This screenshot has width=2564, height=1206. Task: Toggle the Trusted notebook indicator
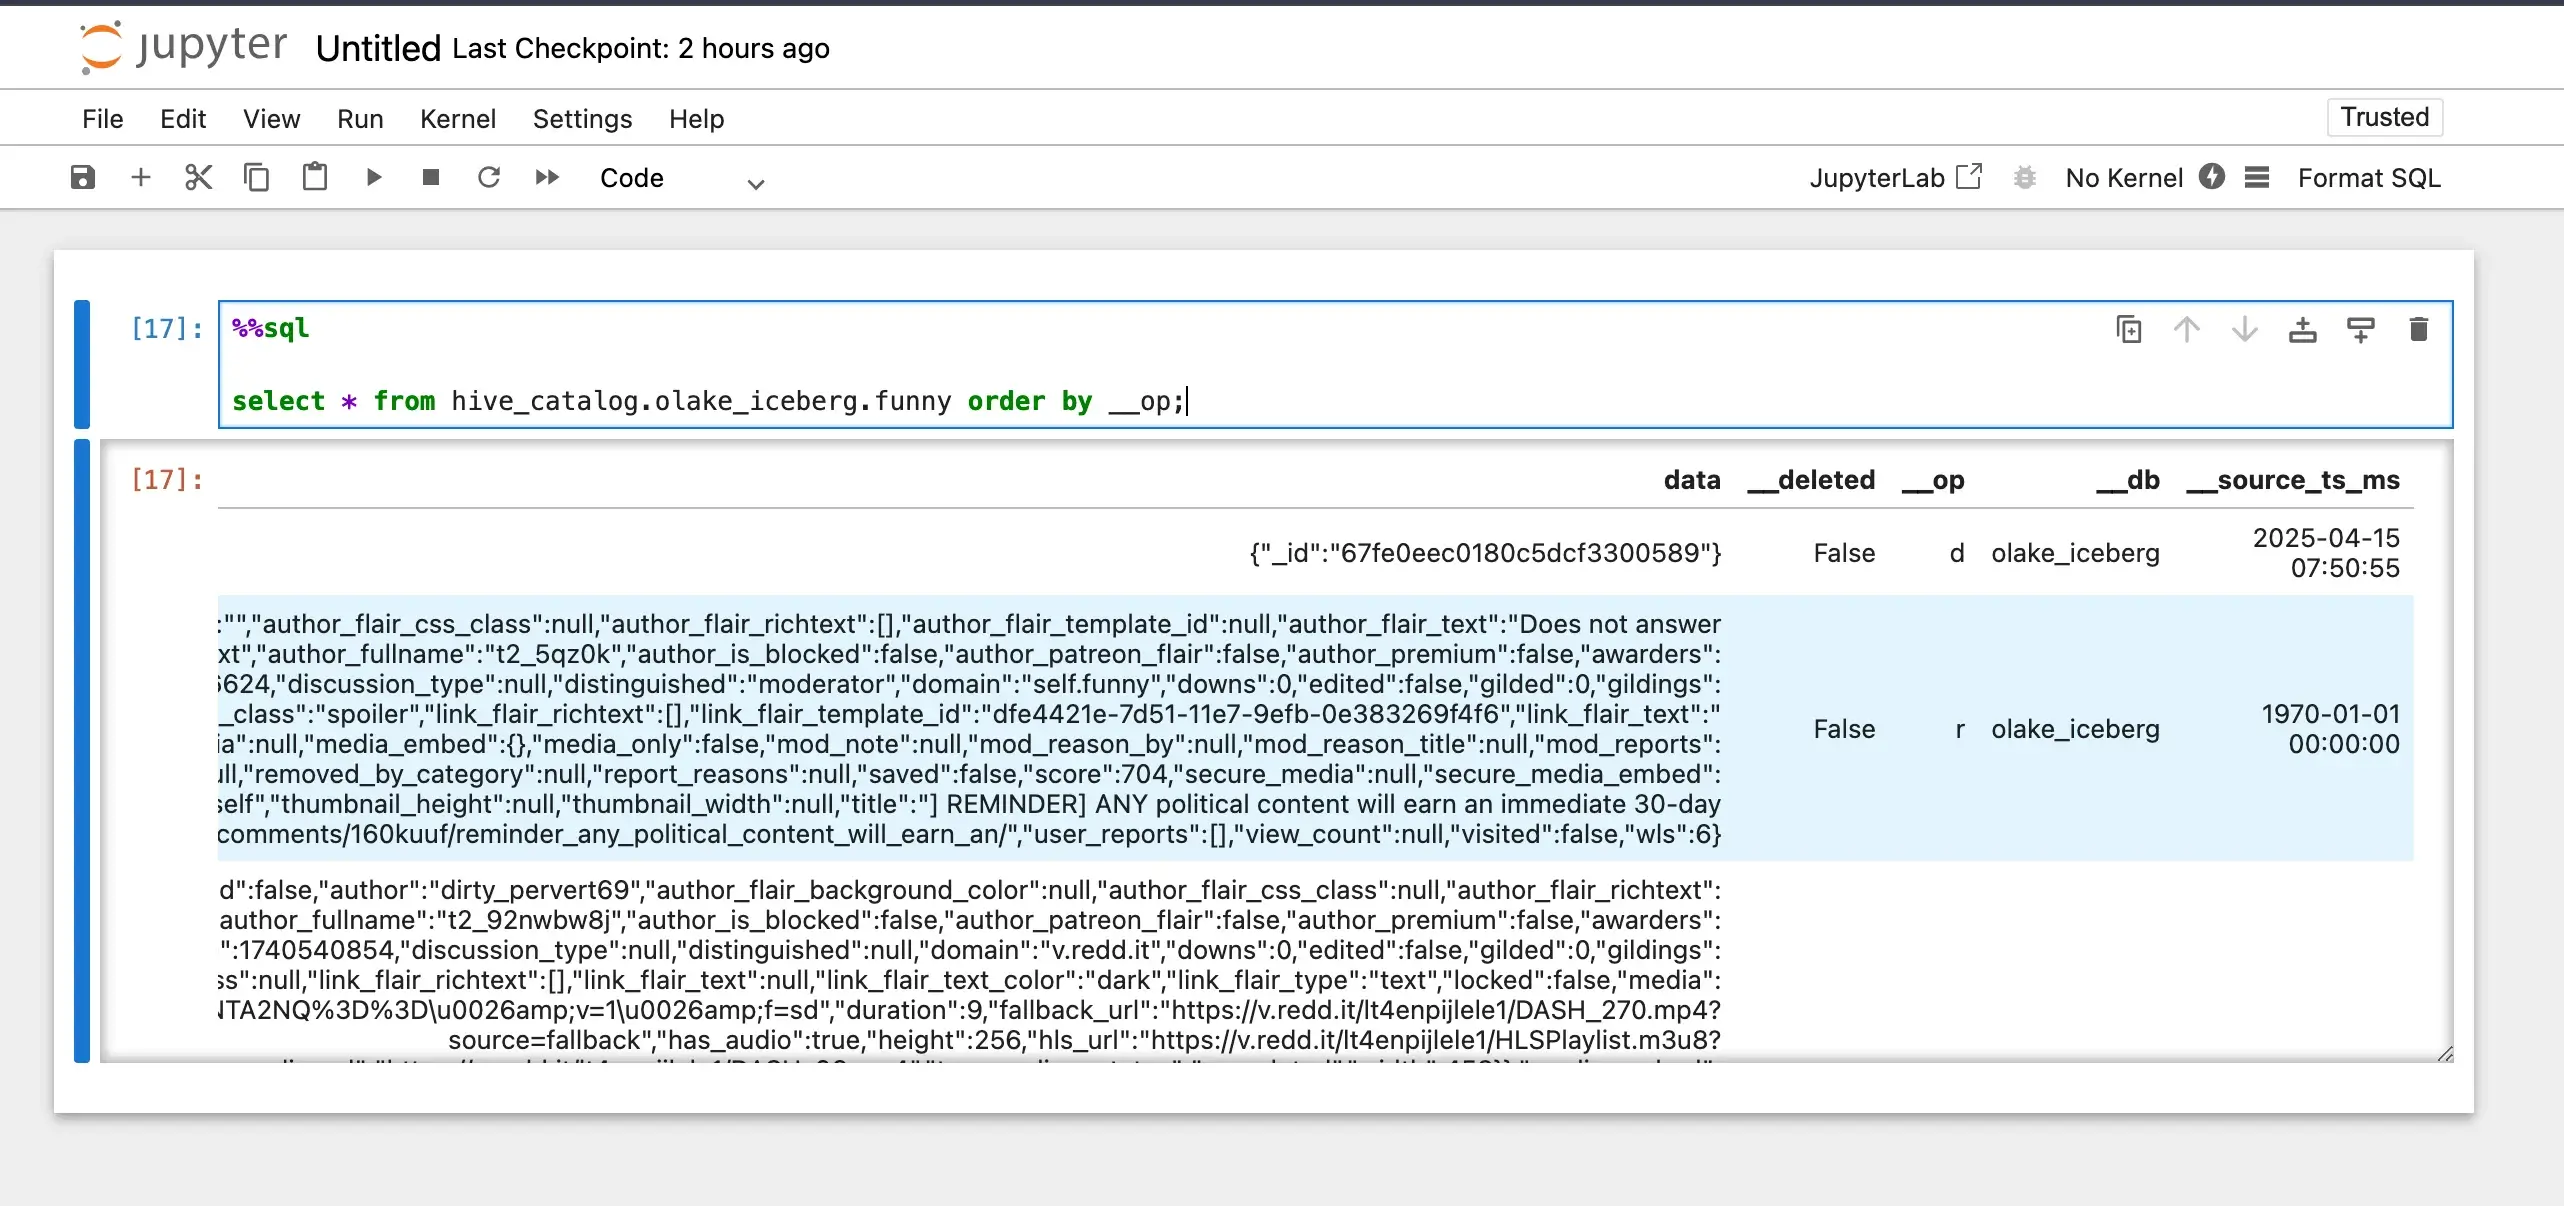pyautogui.click(x=2384, y=117)
